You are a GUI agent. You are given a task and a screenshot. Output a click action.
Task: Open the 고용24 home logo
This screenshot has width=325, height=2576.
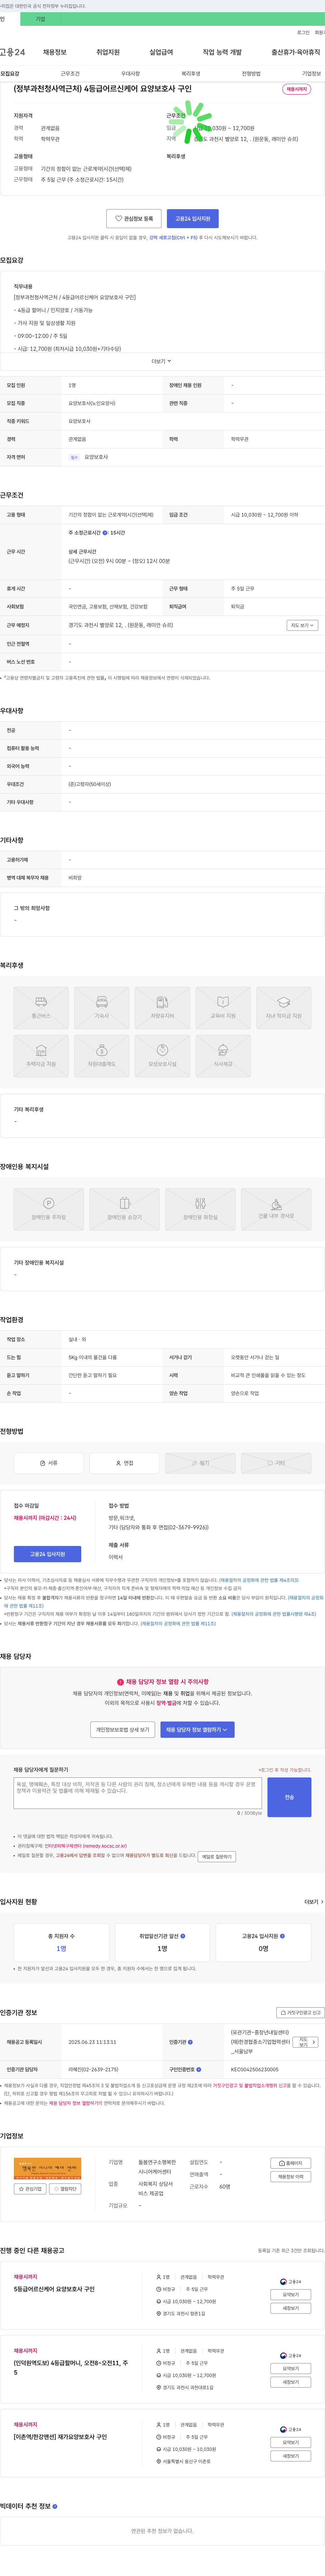click(12, 52)
